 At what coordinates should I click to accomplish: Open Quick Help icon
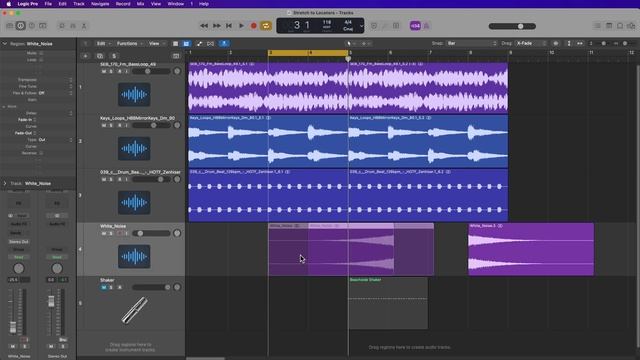(x=32, y=26)
